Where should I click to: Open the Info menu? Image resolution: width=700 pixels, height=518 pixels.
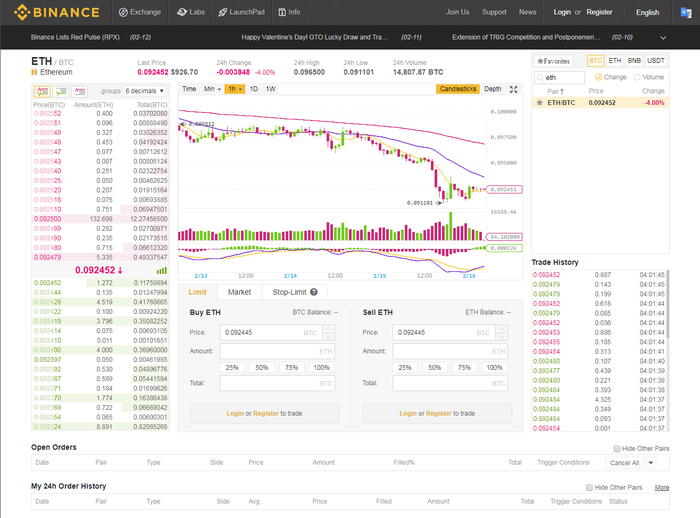tap(289, 12)
